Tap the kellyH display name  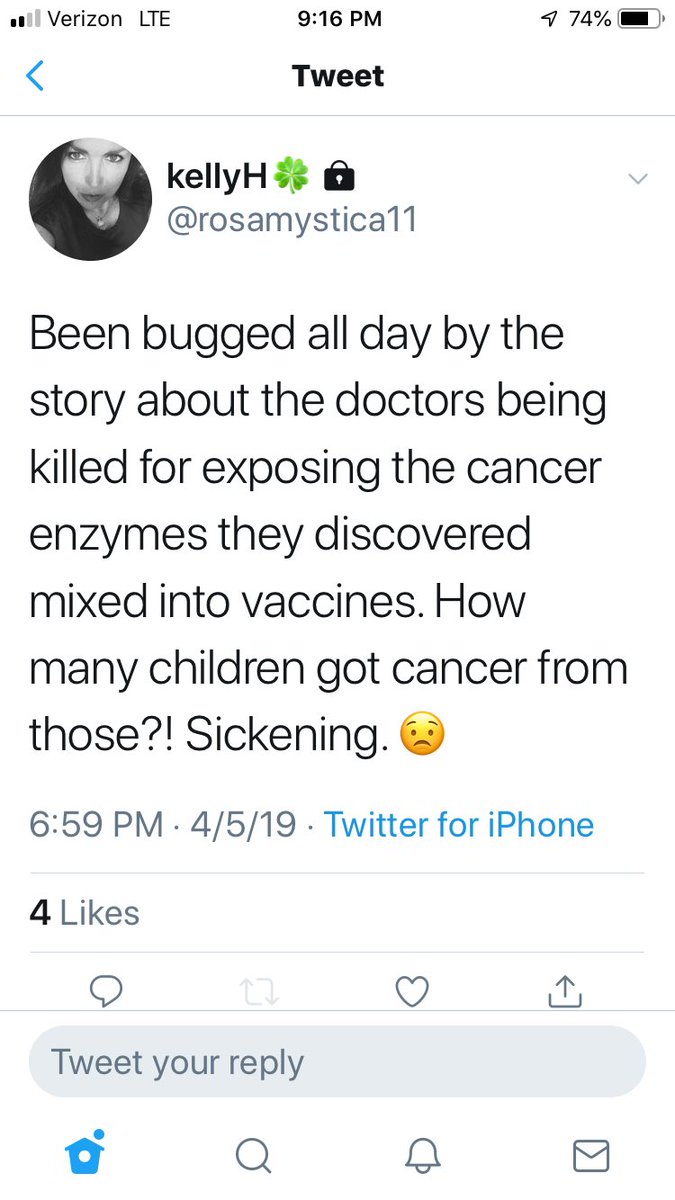coord(217,177)
